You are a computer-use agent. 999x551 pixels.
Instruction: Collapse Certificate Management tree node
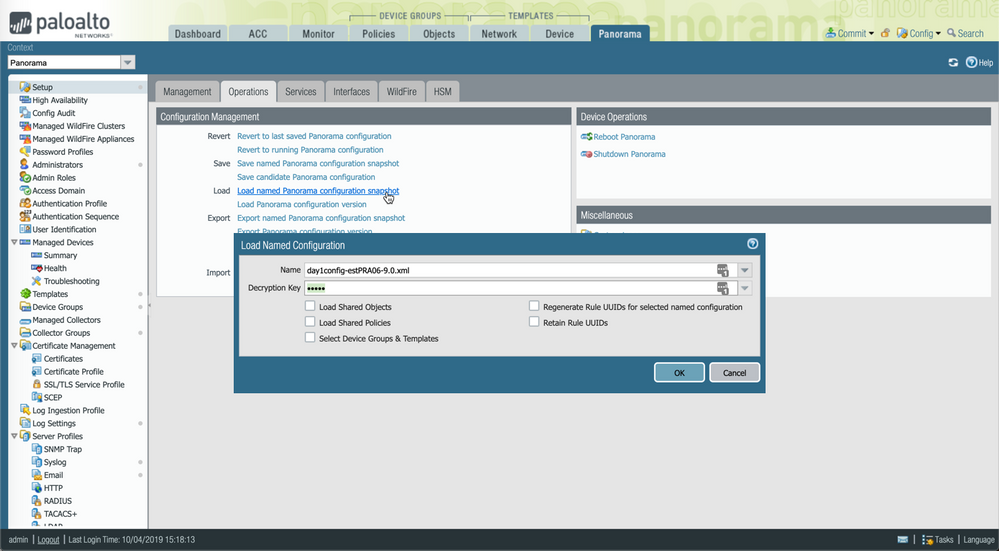(x=14, y=345)
